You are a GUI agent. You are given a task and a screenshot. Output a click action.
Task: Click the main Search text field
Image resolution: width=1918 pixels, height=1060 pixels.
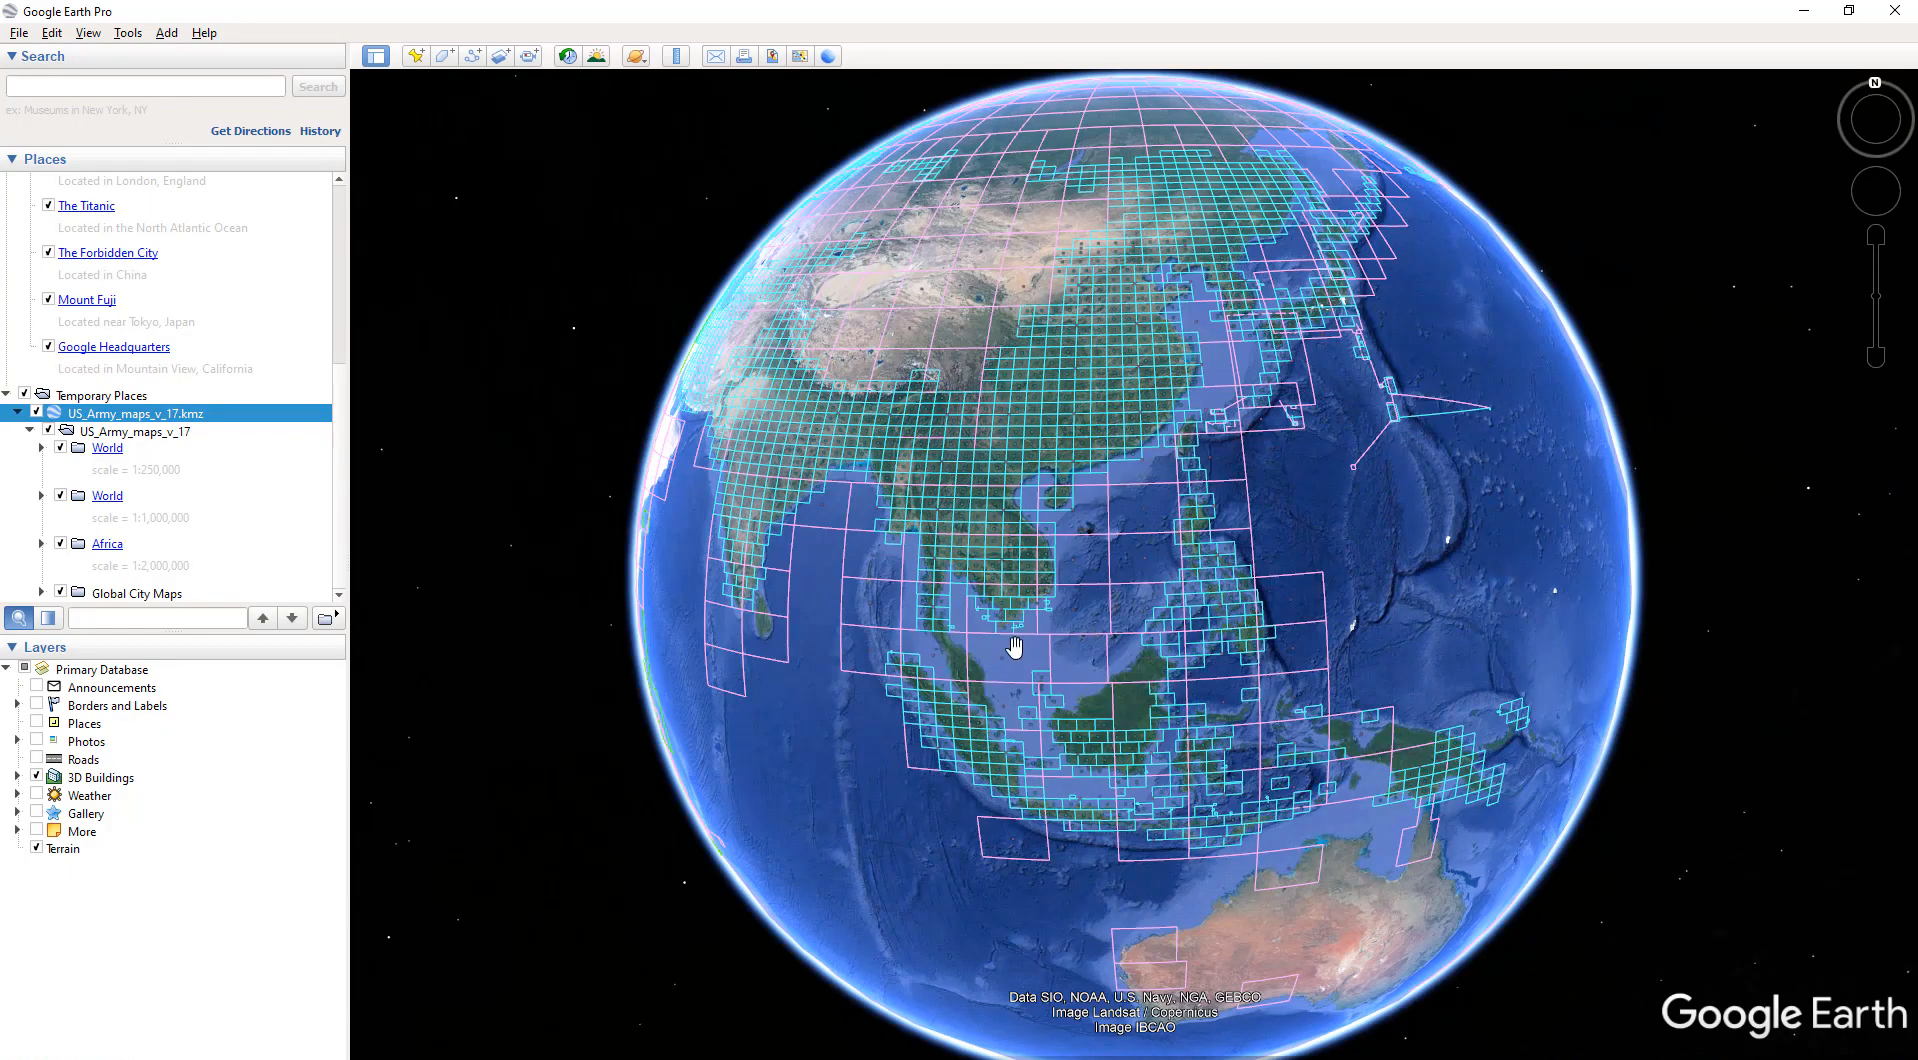point(146,87)
